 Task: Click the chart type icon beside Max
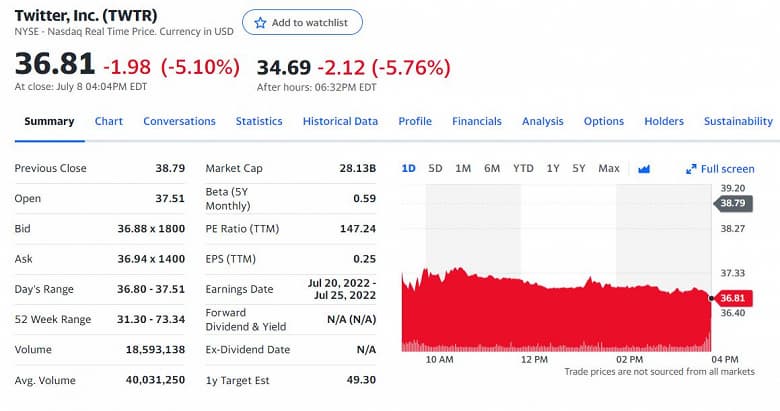[644, 169]
